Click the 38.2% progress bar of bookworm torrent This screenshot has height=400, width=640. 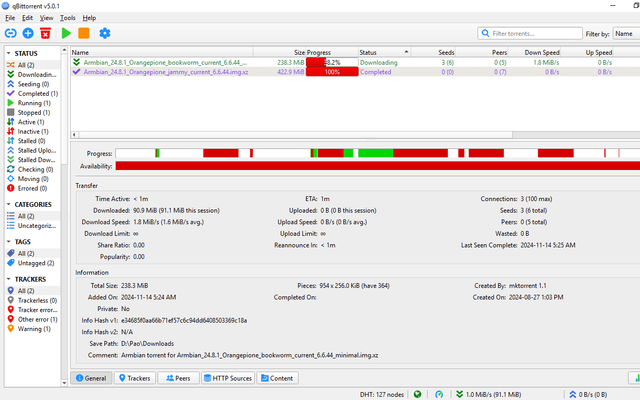[x=332, y=62]
